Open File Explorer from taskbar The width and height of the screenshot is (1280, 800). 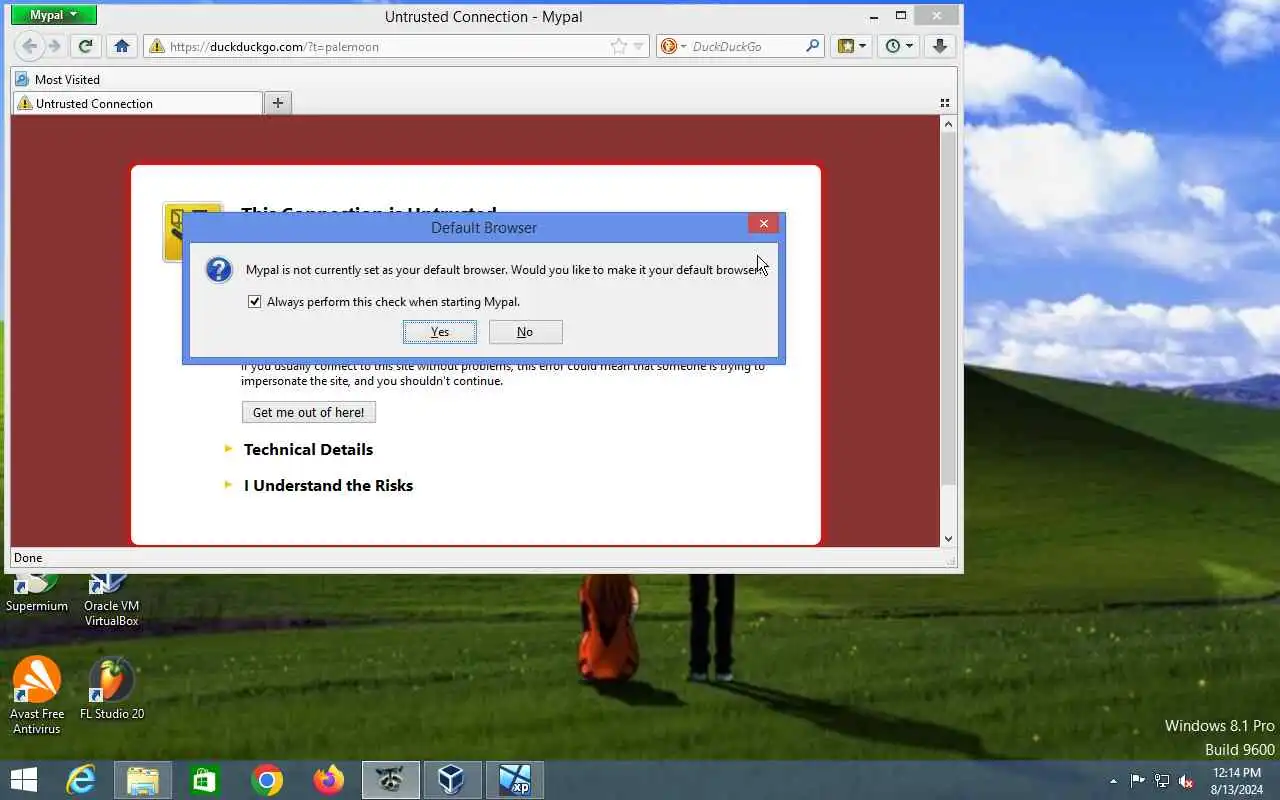coord(143,780)
